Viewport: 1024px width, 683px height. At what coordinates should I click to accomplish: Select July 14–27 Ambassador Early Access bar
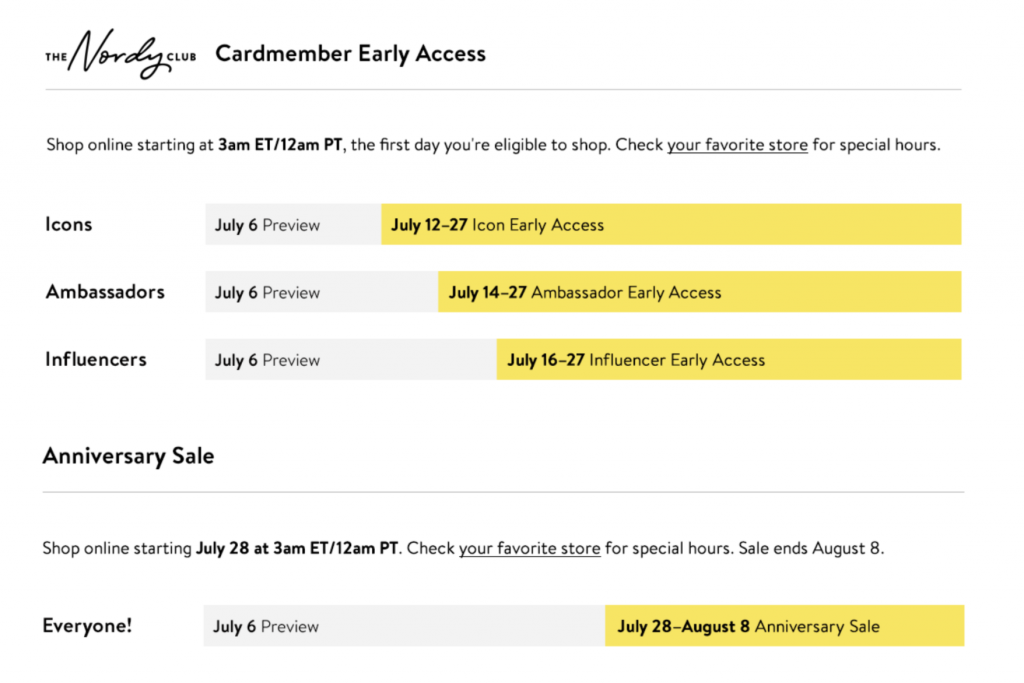point(699,292)
